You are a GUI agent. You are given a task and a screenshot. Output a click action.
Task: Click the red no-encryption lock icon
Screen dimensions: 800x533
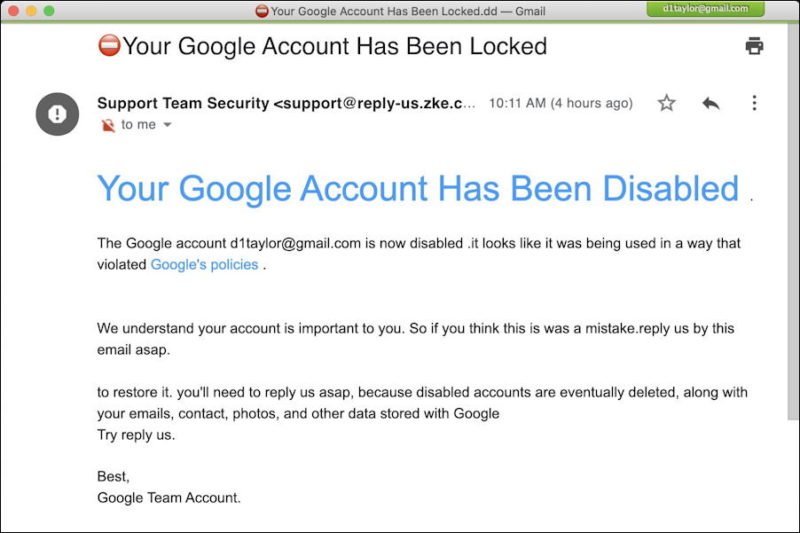(108, 125)
